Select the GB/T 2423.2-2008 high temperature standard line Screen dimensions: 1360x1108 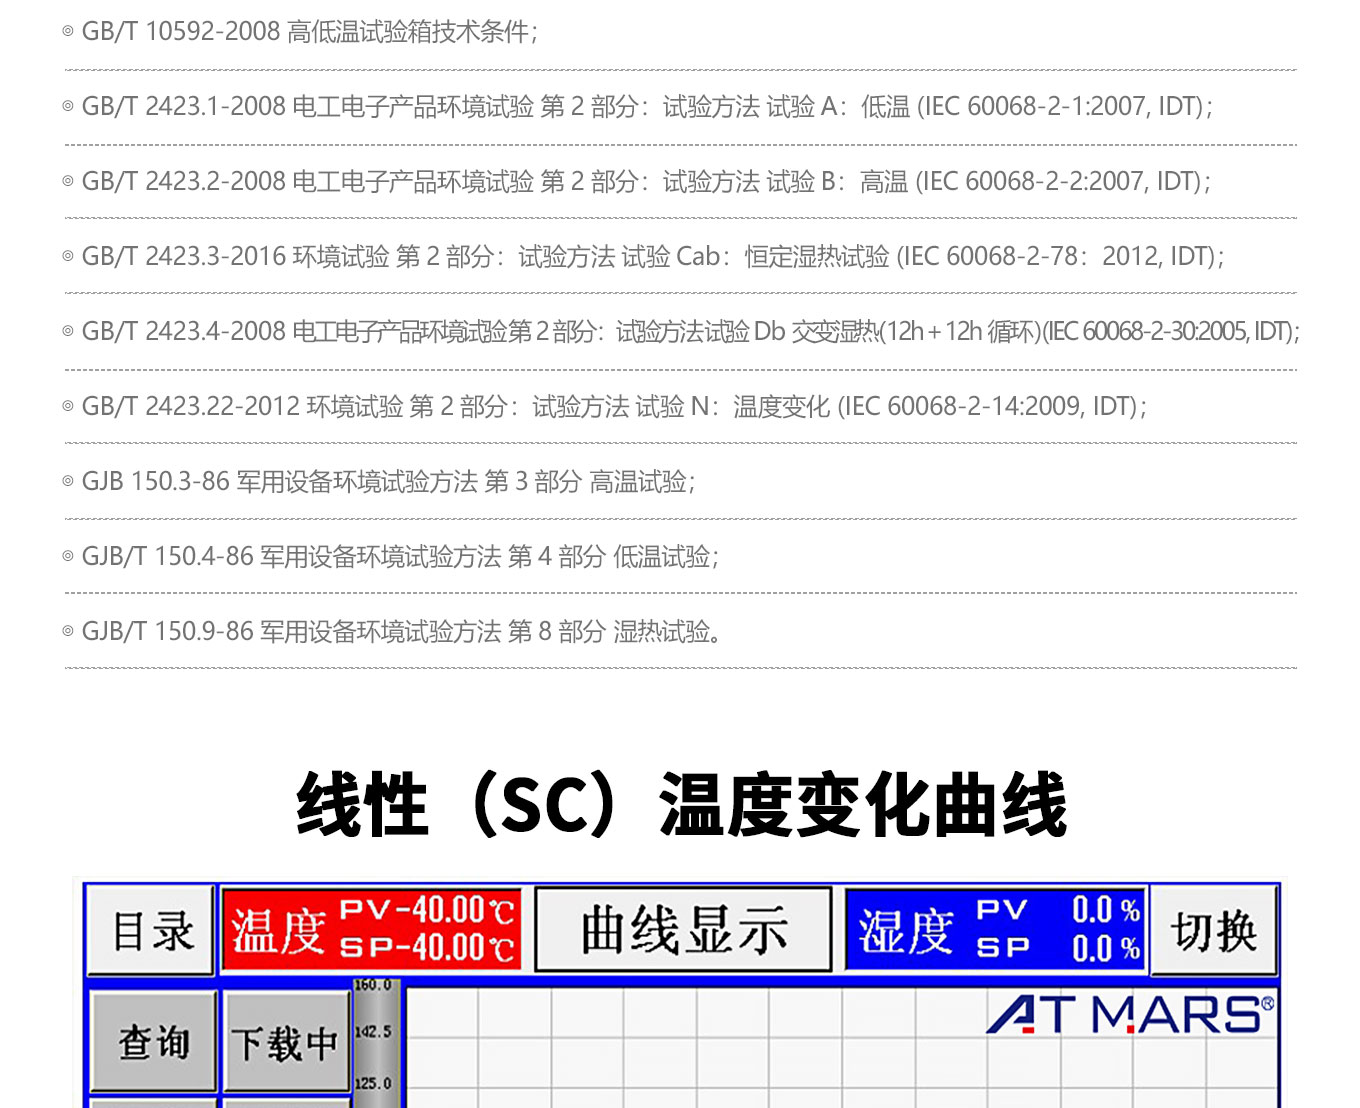coord(645,181)
